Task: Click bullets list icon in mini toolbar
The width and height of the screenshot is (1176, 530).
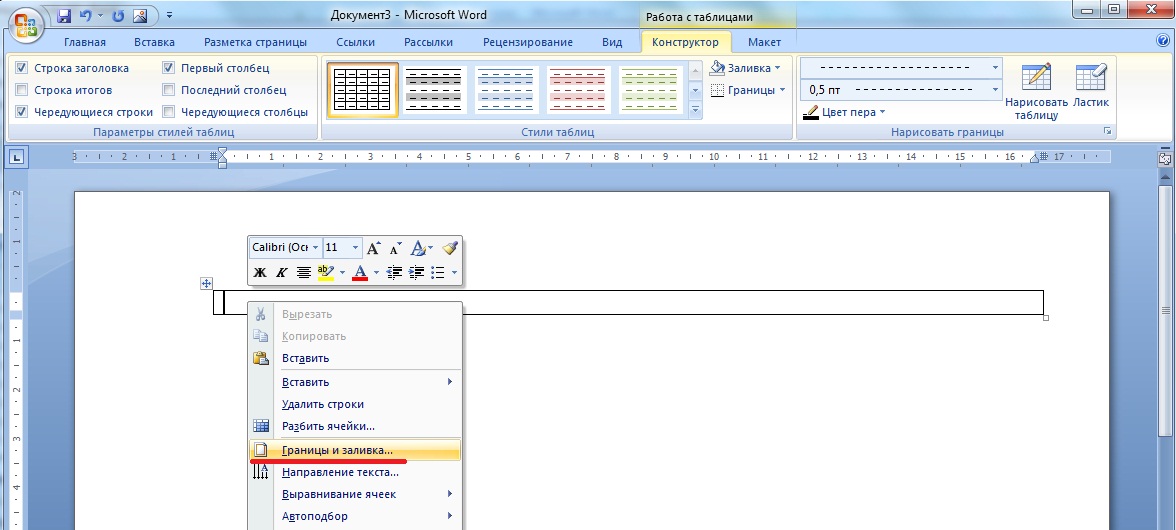Action: 439,272
